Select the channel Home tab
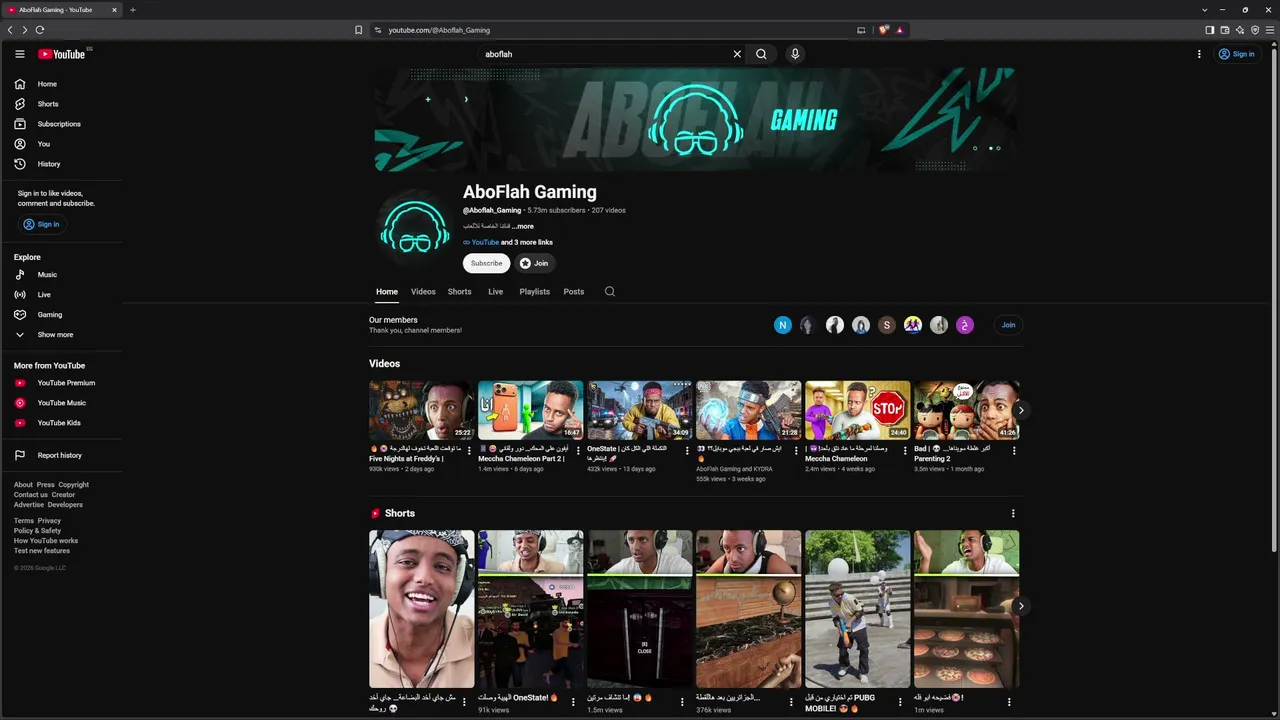Viewport: 1280px width, 720px height. tap(387, 292)
